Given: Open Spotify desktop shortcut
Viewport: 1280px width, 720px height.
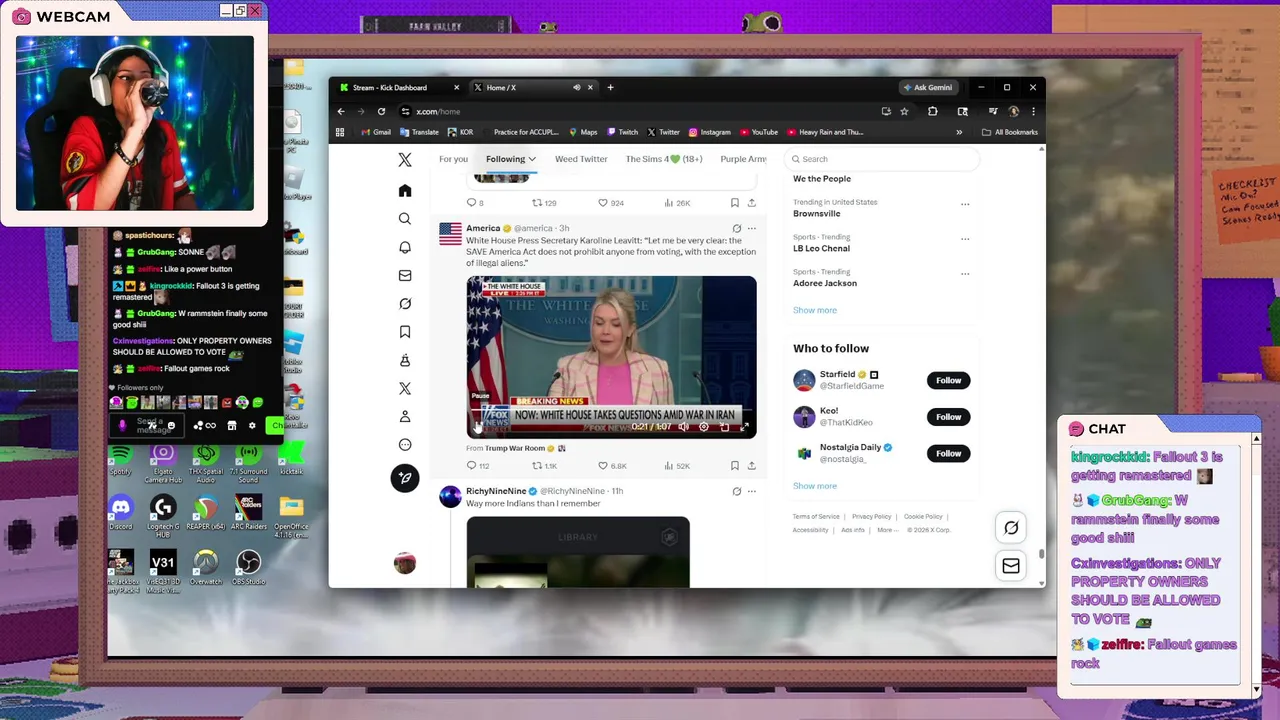Looking at the screenshot, I should (x=120, y=458).
